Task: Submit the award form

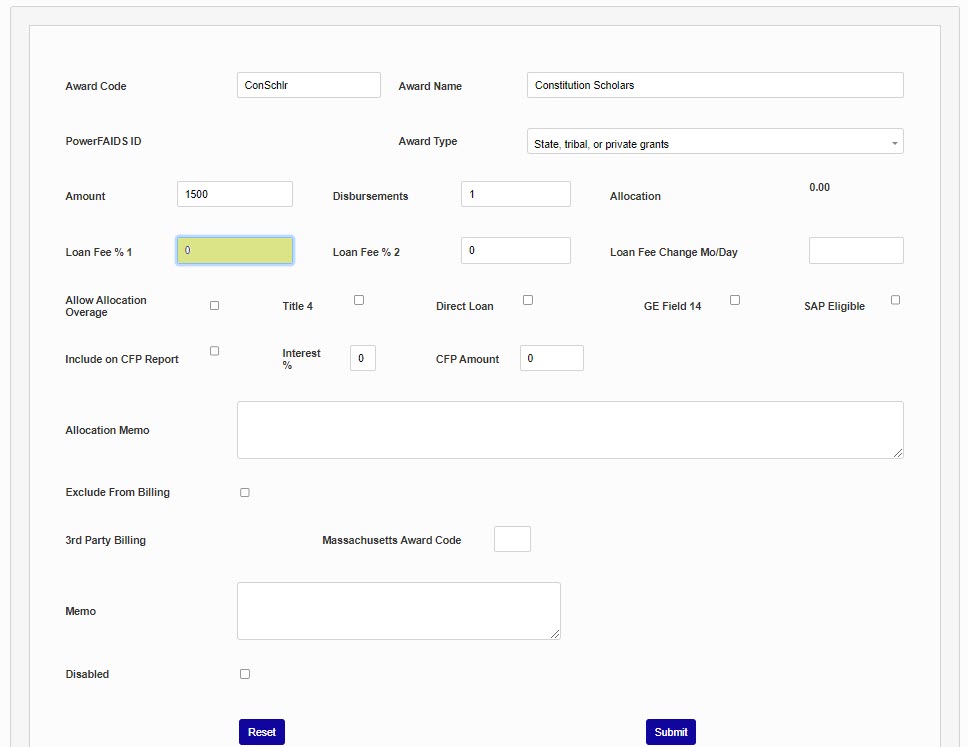Action: click(x=670, y=732)
